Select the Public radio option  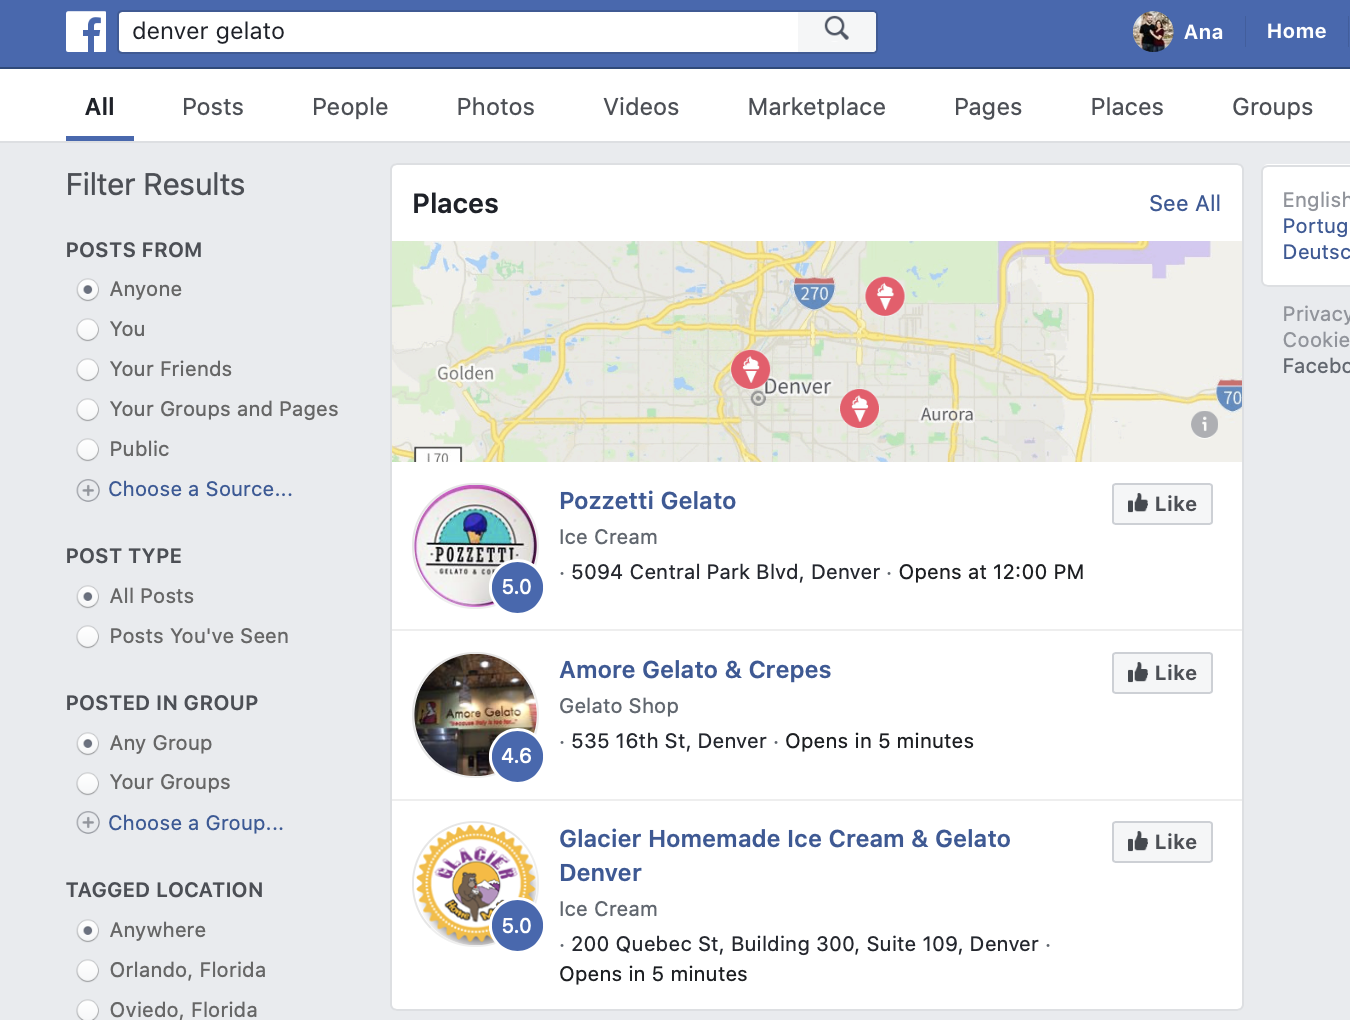(x=88, y=450)
